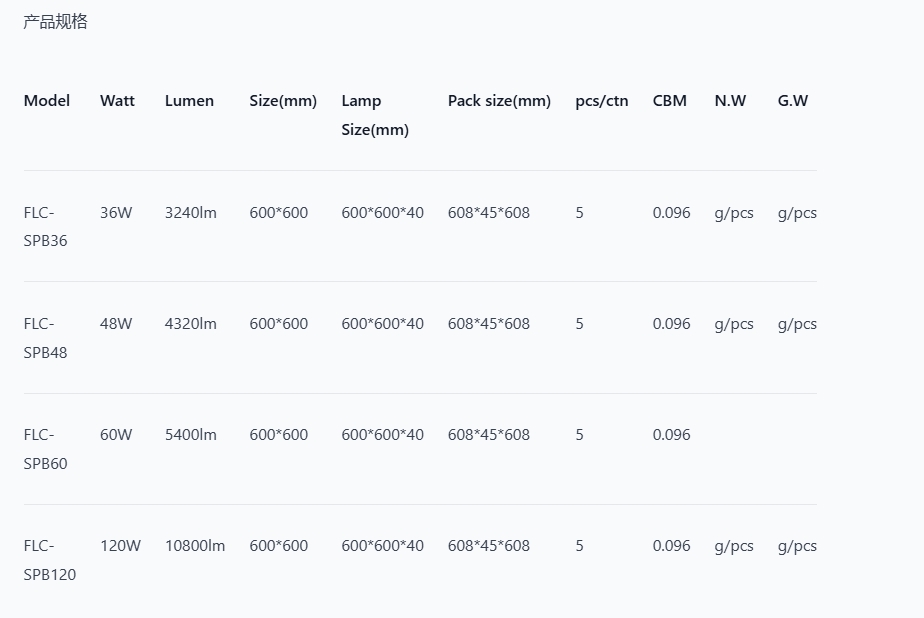Select the FLC-SPB60 model cell
The image size is (924, 618).
tap(45, 449)
